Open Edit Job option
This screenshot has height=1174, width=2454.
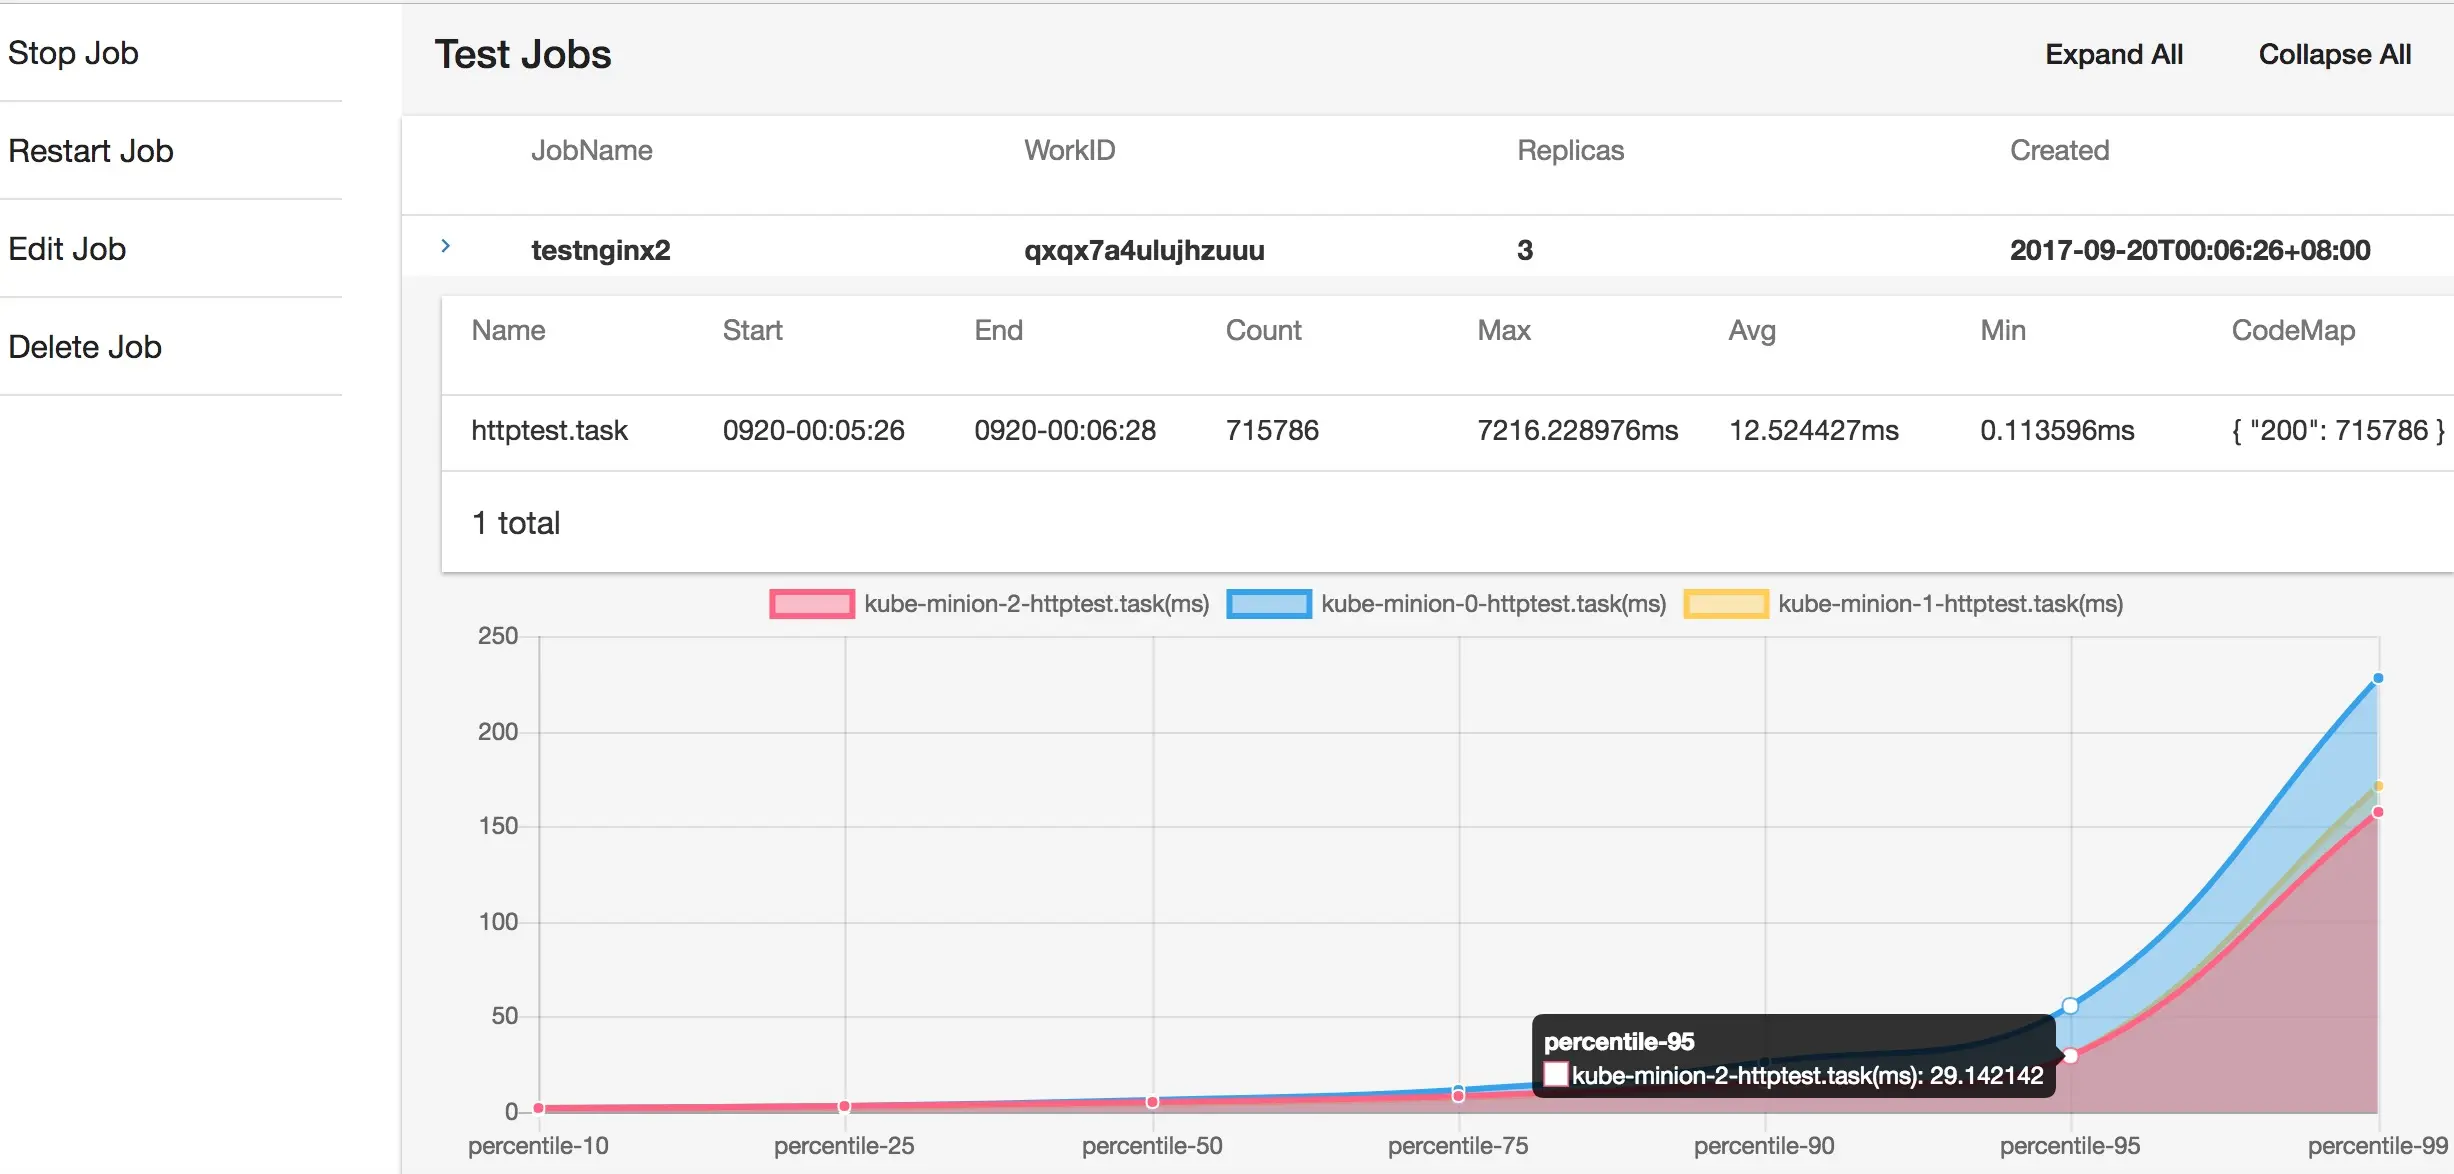67,249
